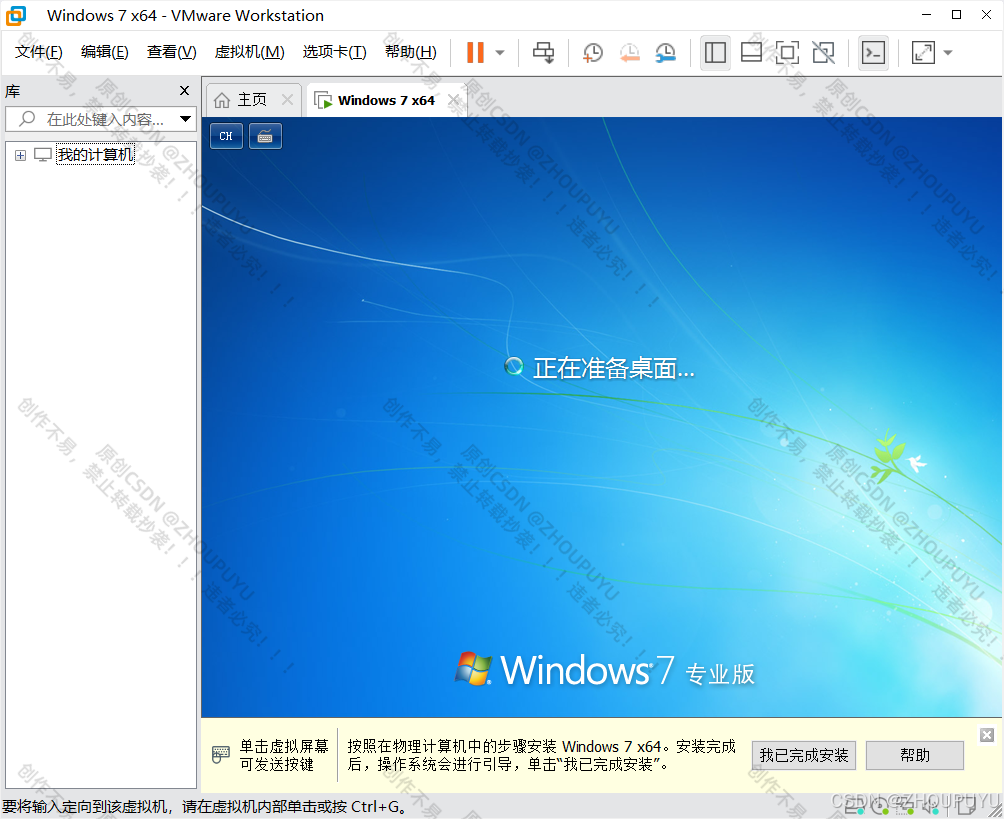Close the 库 library panel

point(184,91)
